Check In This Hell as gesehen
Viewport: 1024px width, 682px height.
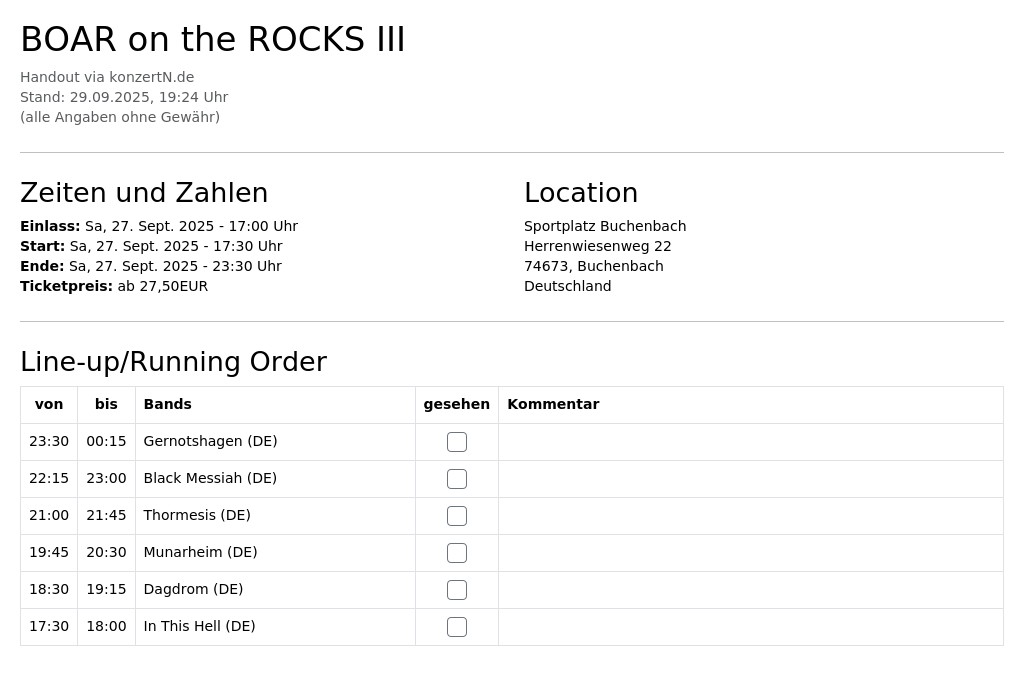click(x=456, y=627)
